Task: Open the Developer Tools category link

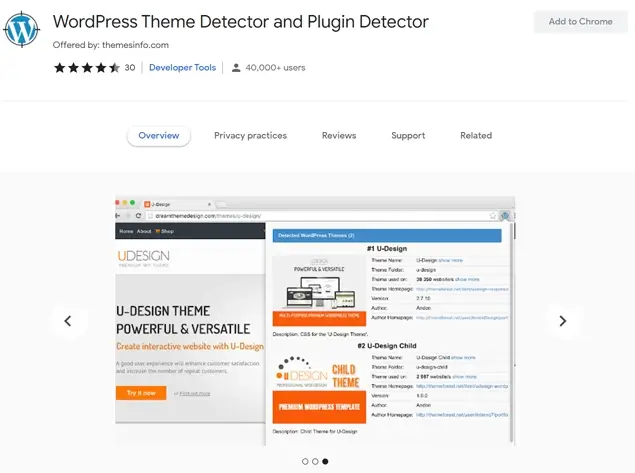Action: 182,68
